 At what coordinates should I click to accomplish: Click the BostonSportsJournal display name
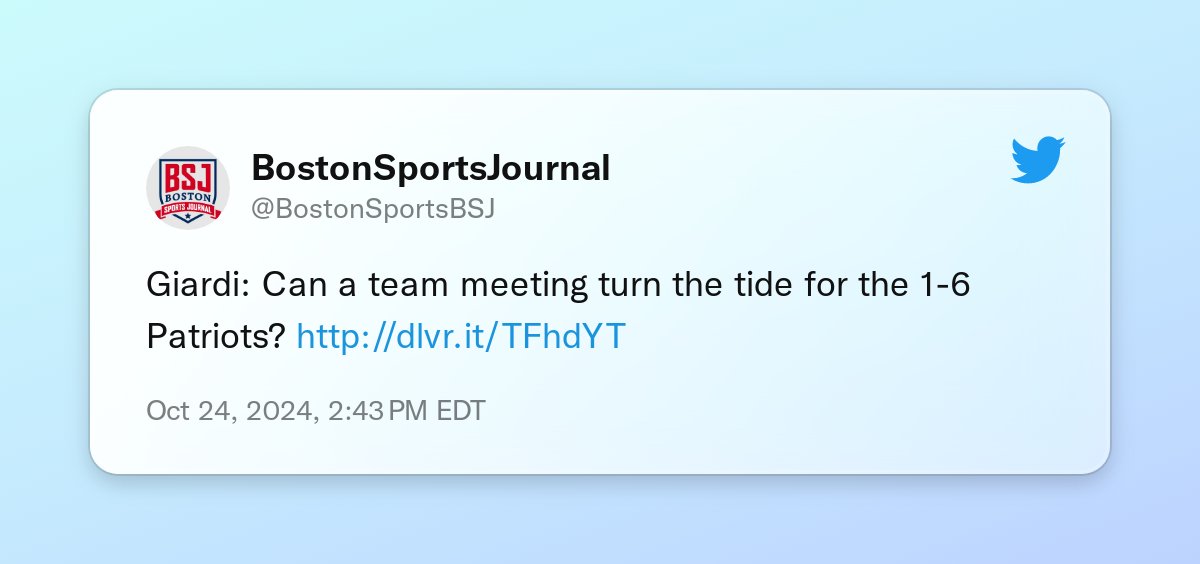pyautogui.click(x=430, y=168)
